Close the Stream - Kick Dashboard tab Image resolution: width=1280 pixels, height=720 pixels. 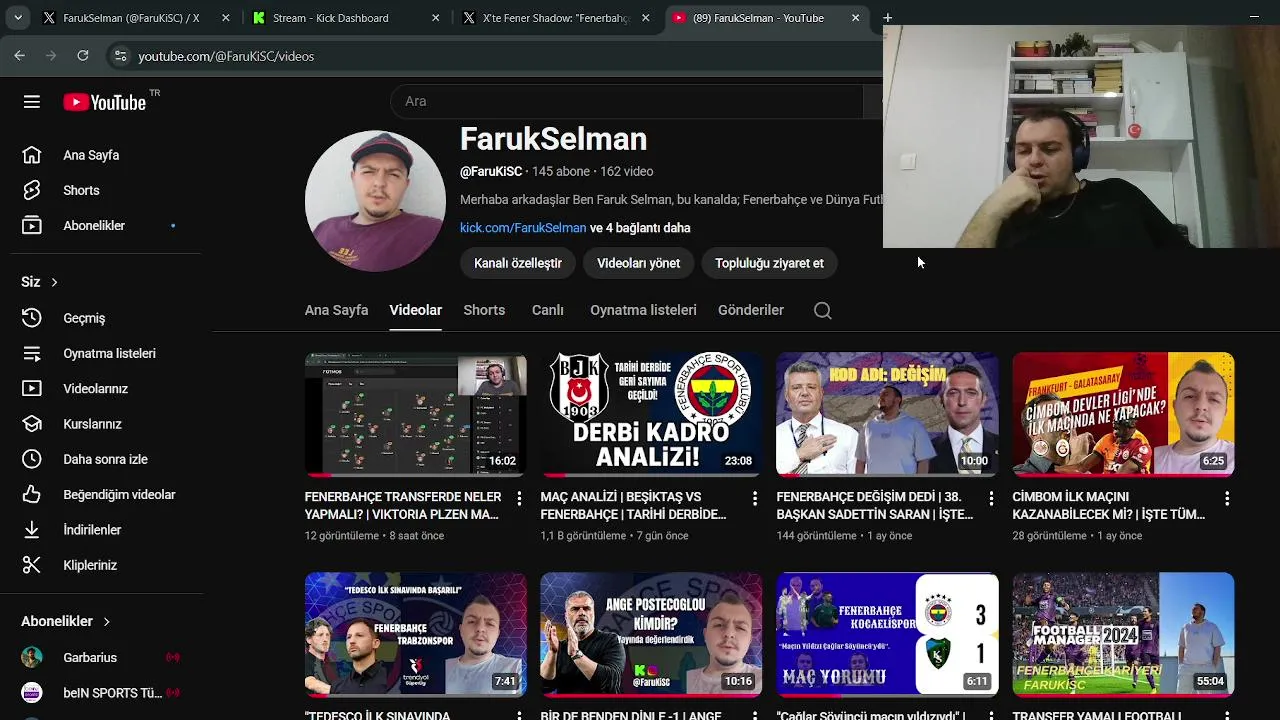click(435, 18)
